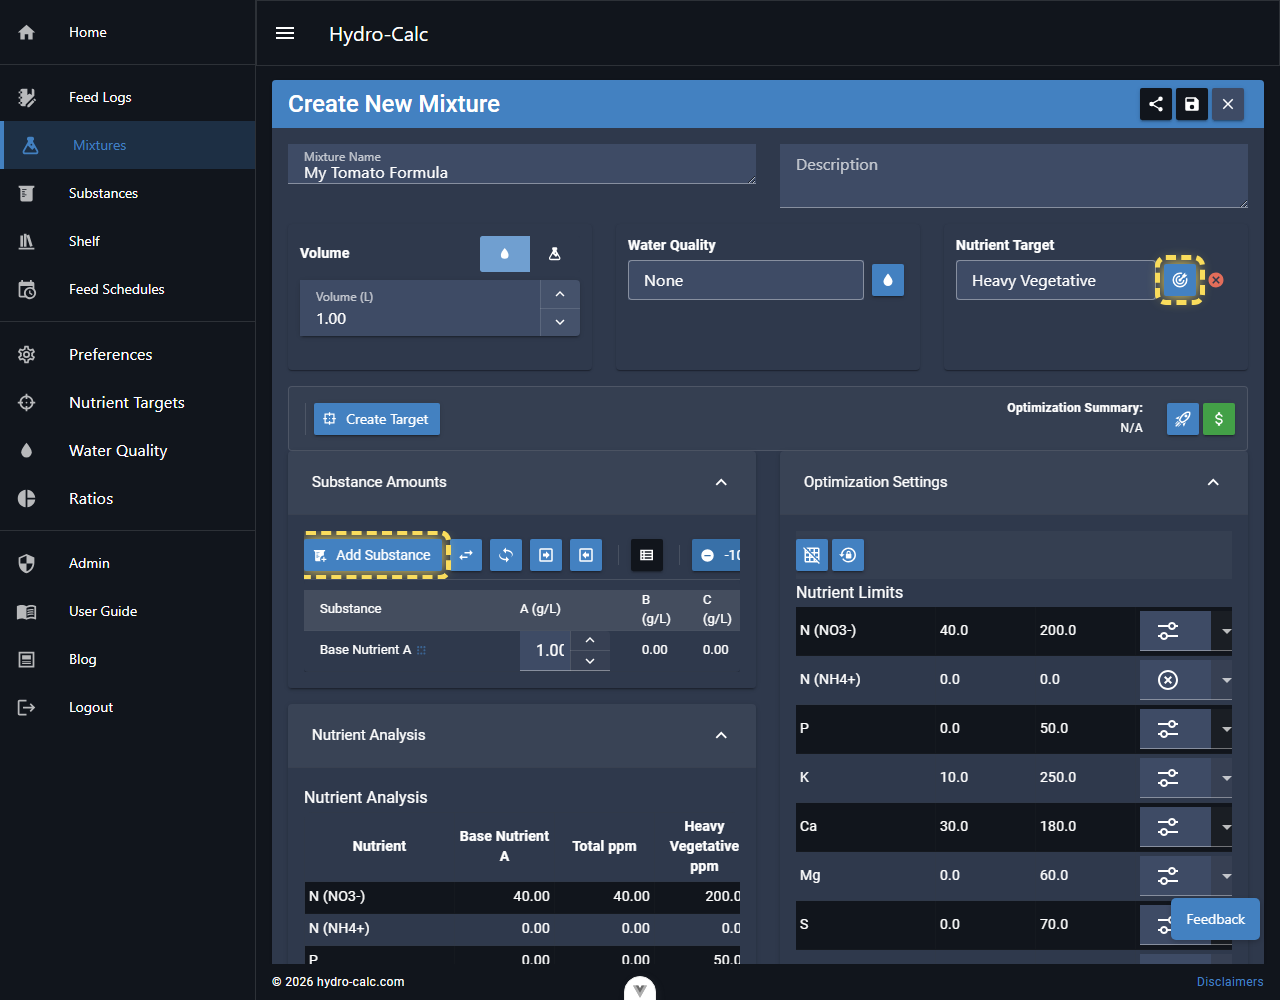Increase Volume with up arrow

point(560,294)
